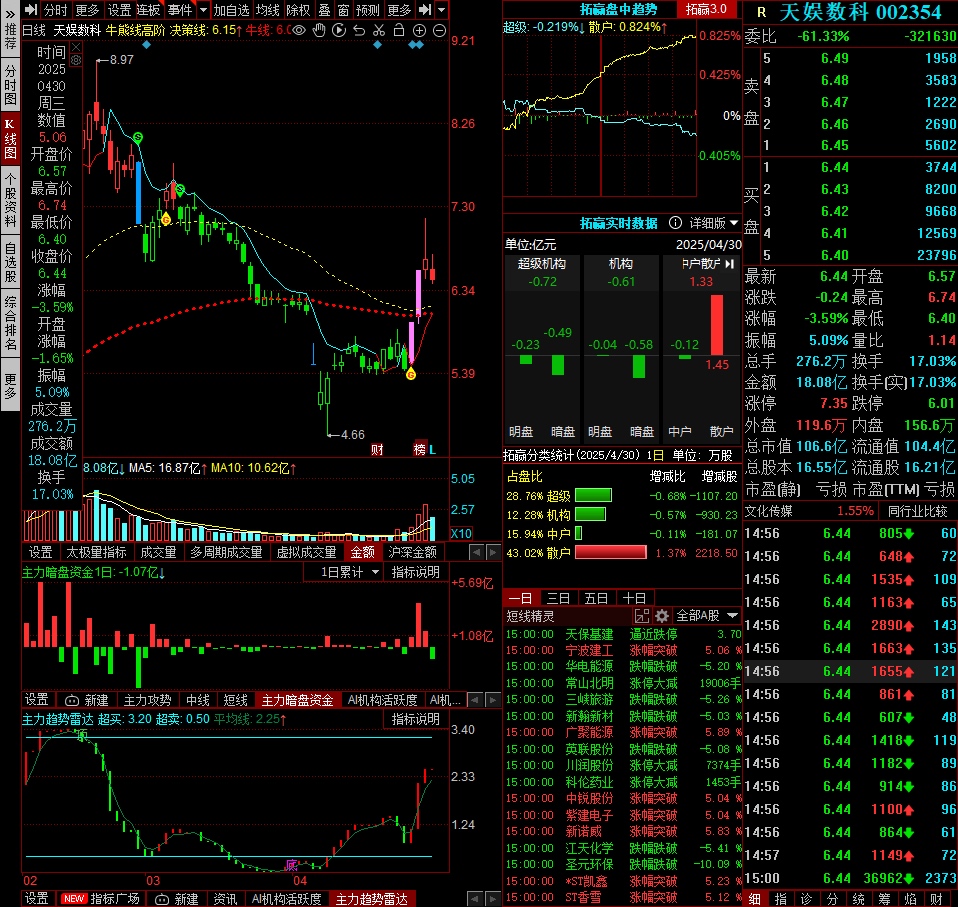Screen dimensions: 958x907
Task: Open the 分时图 sidebar tab
Action: 10,85
